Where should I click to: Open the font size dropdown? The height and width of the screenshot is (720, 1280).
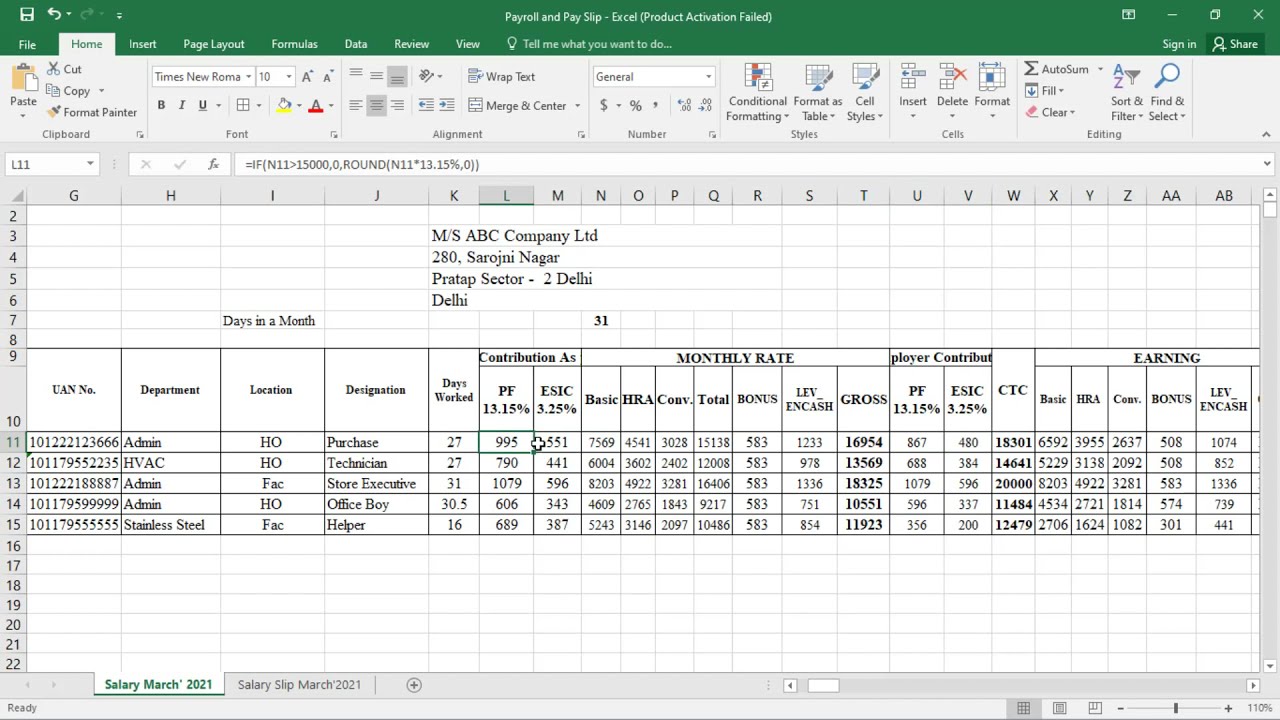tap(289, 77)
